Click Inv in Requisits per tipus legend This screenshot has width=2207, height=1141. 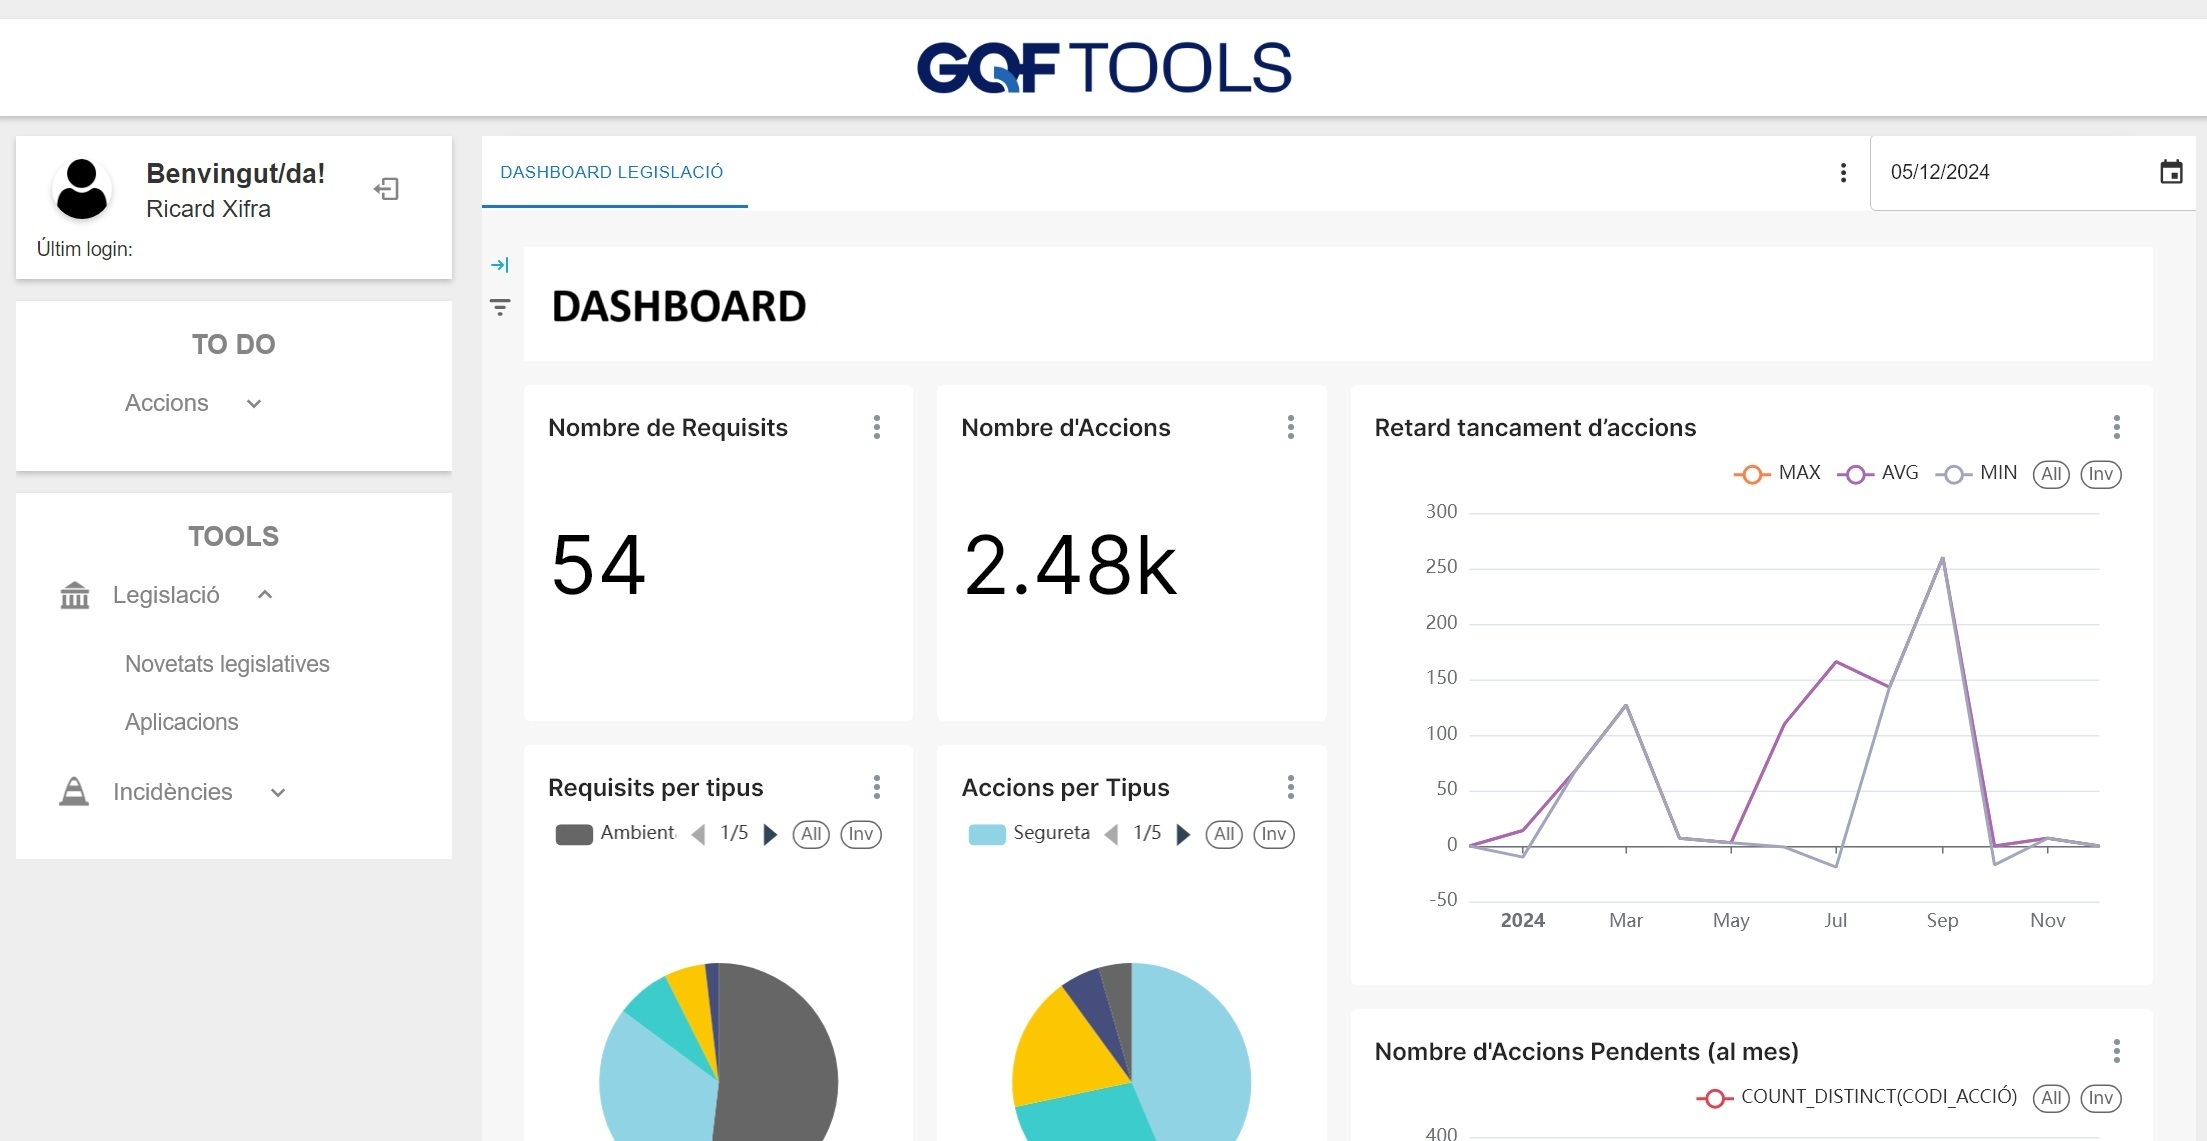click(x=861, y=834)
